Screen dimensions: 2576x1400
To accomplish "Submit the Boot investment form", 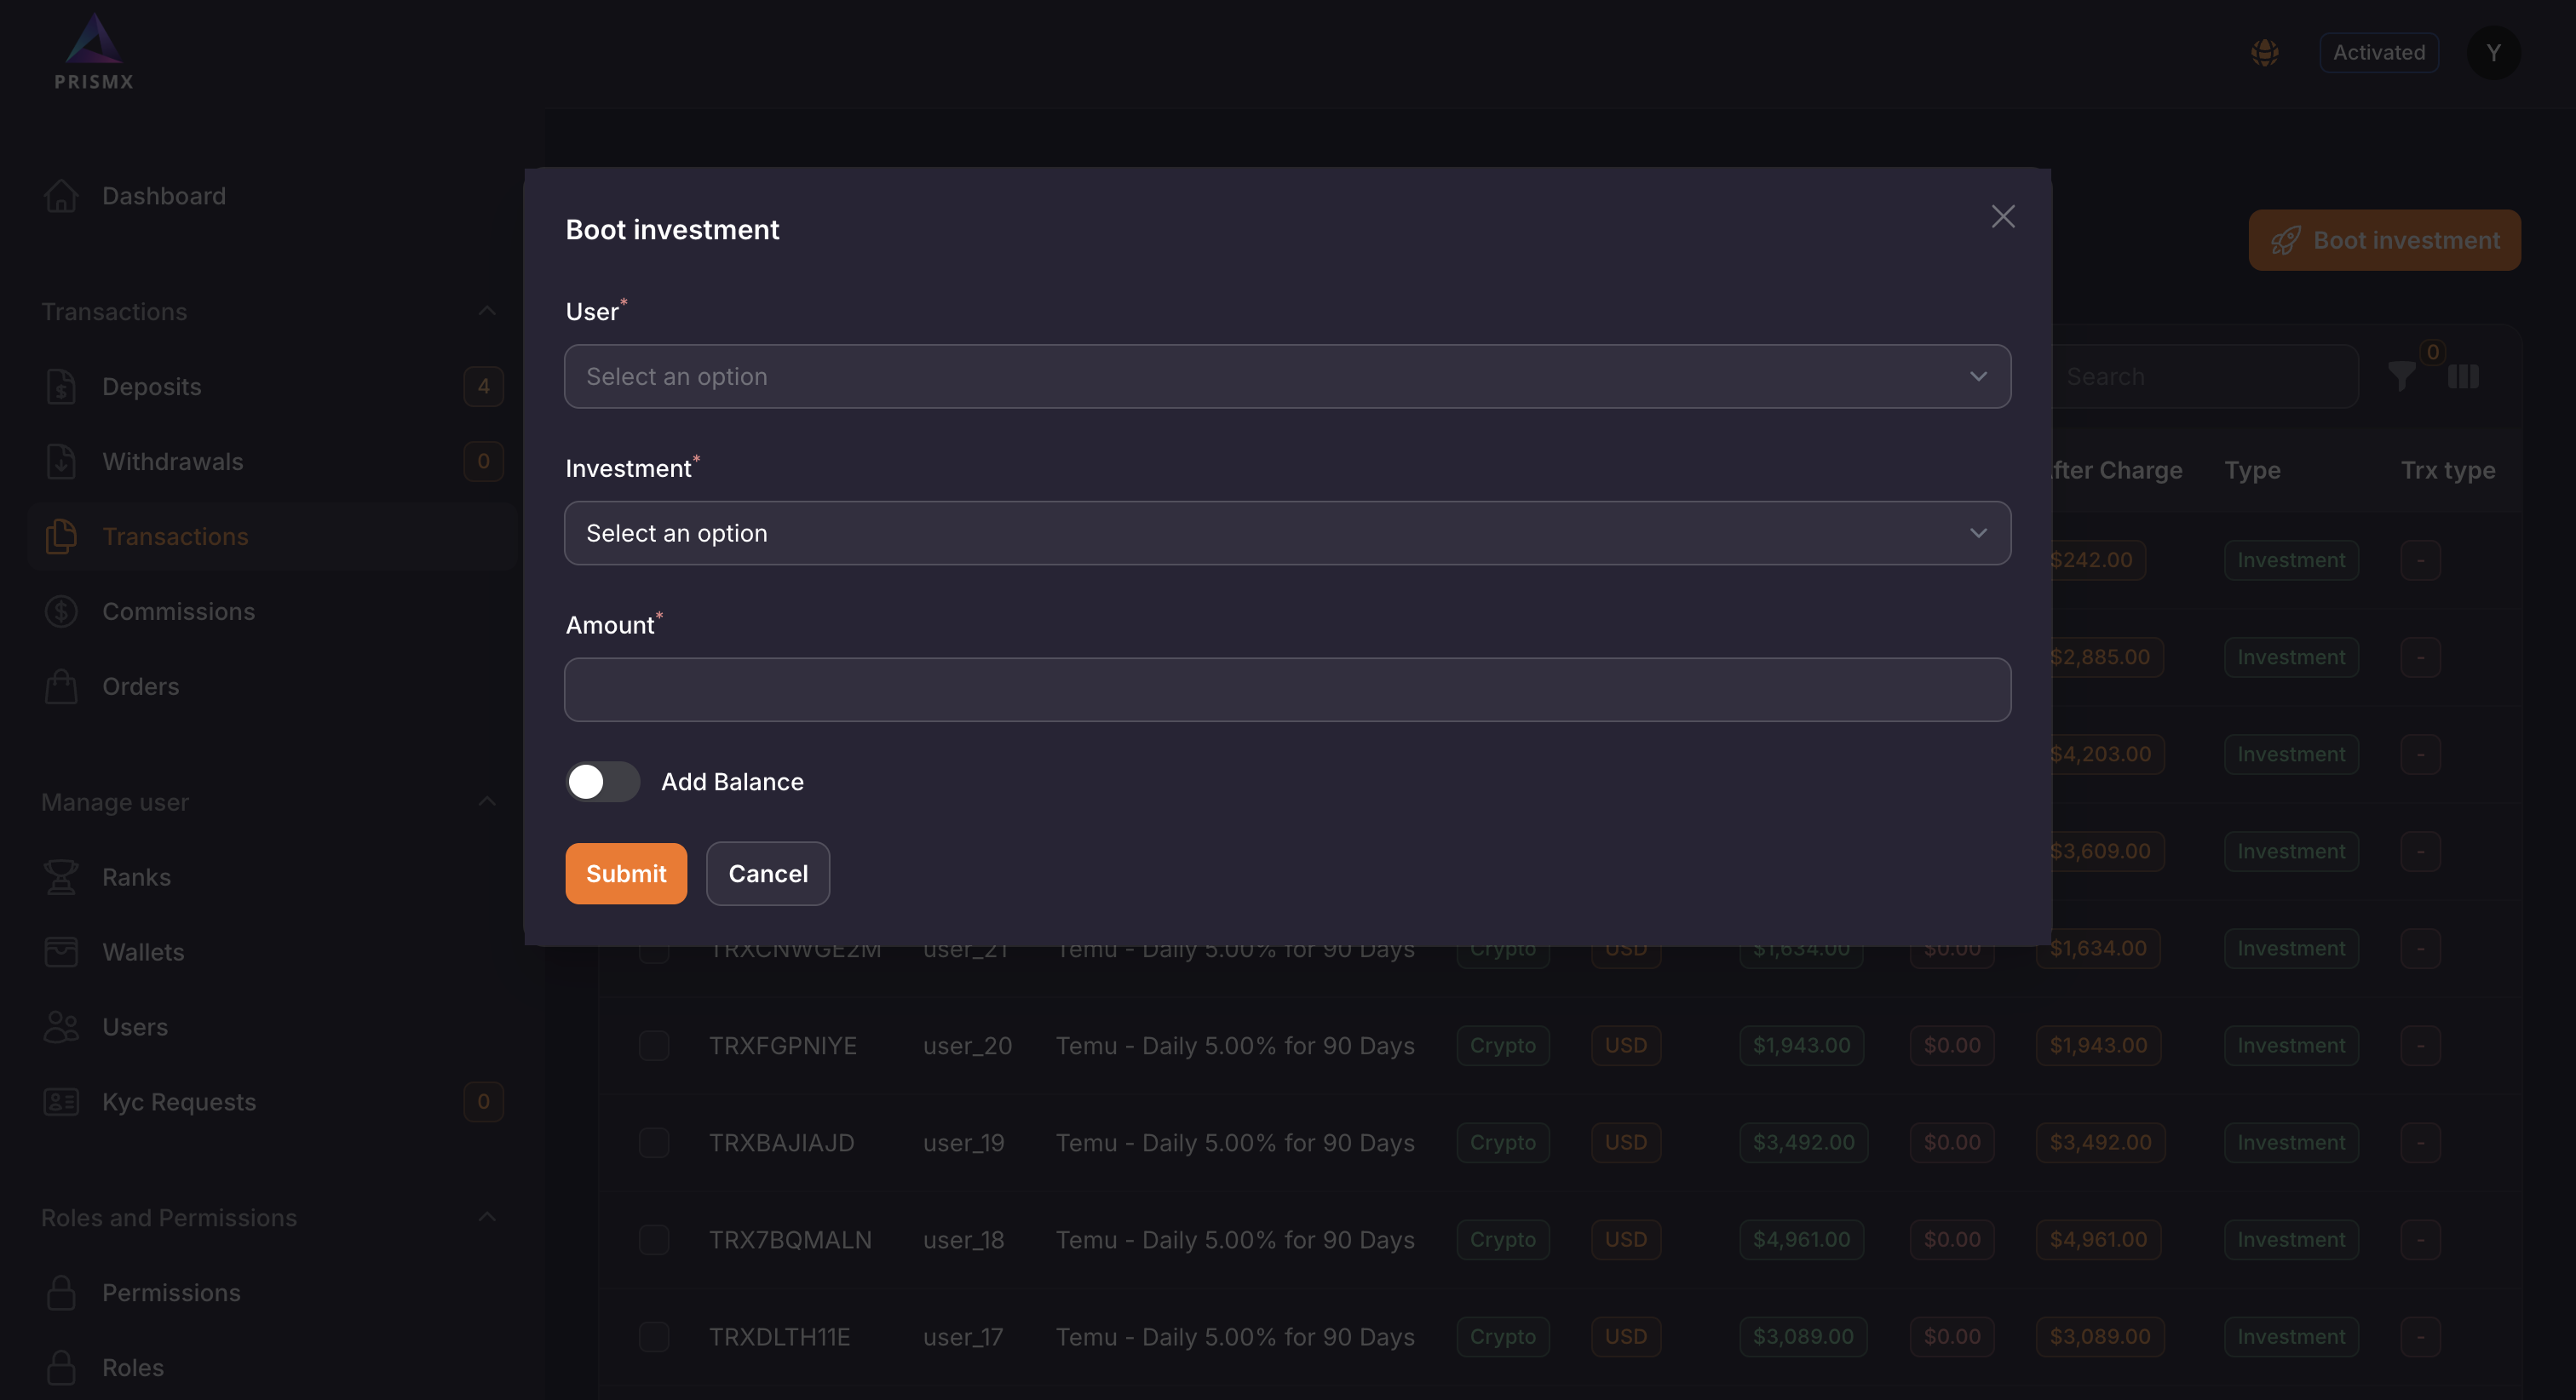I will (x=626, y=874).
